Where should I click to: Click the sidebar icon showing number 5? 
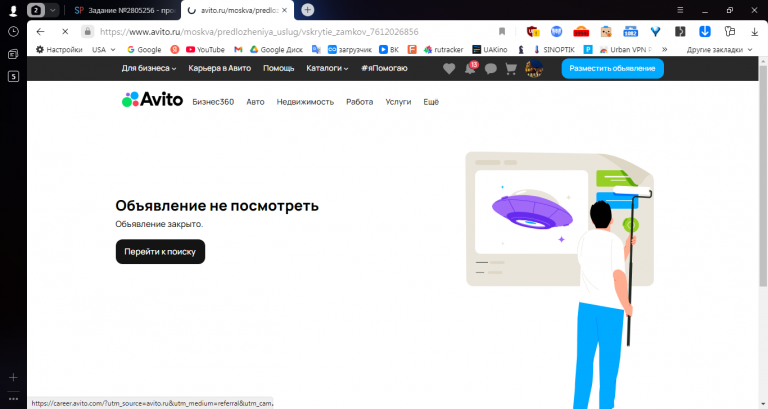[13, 76]
